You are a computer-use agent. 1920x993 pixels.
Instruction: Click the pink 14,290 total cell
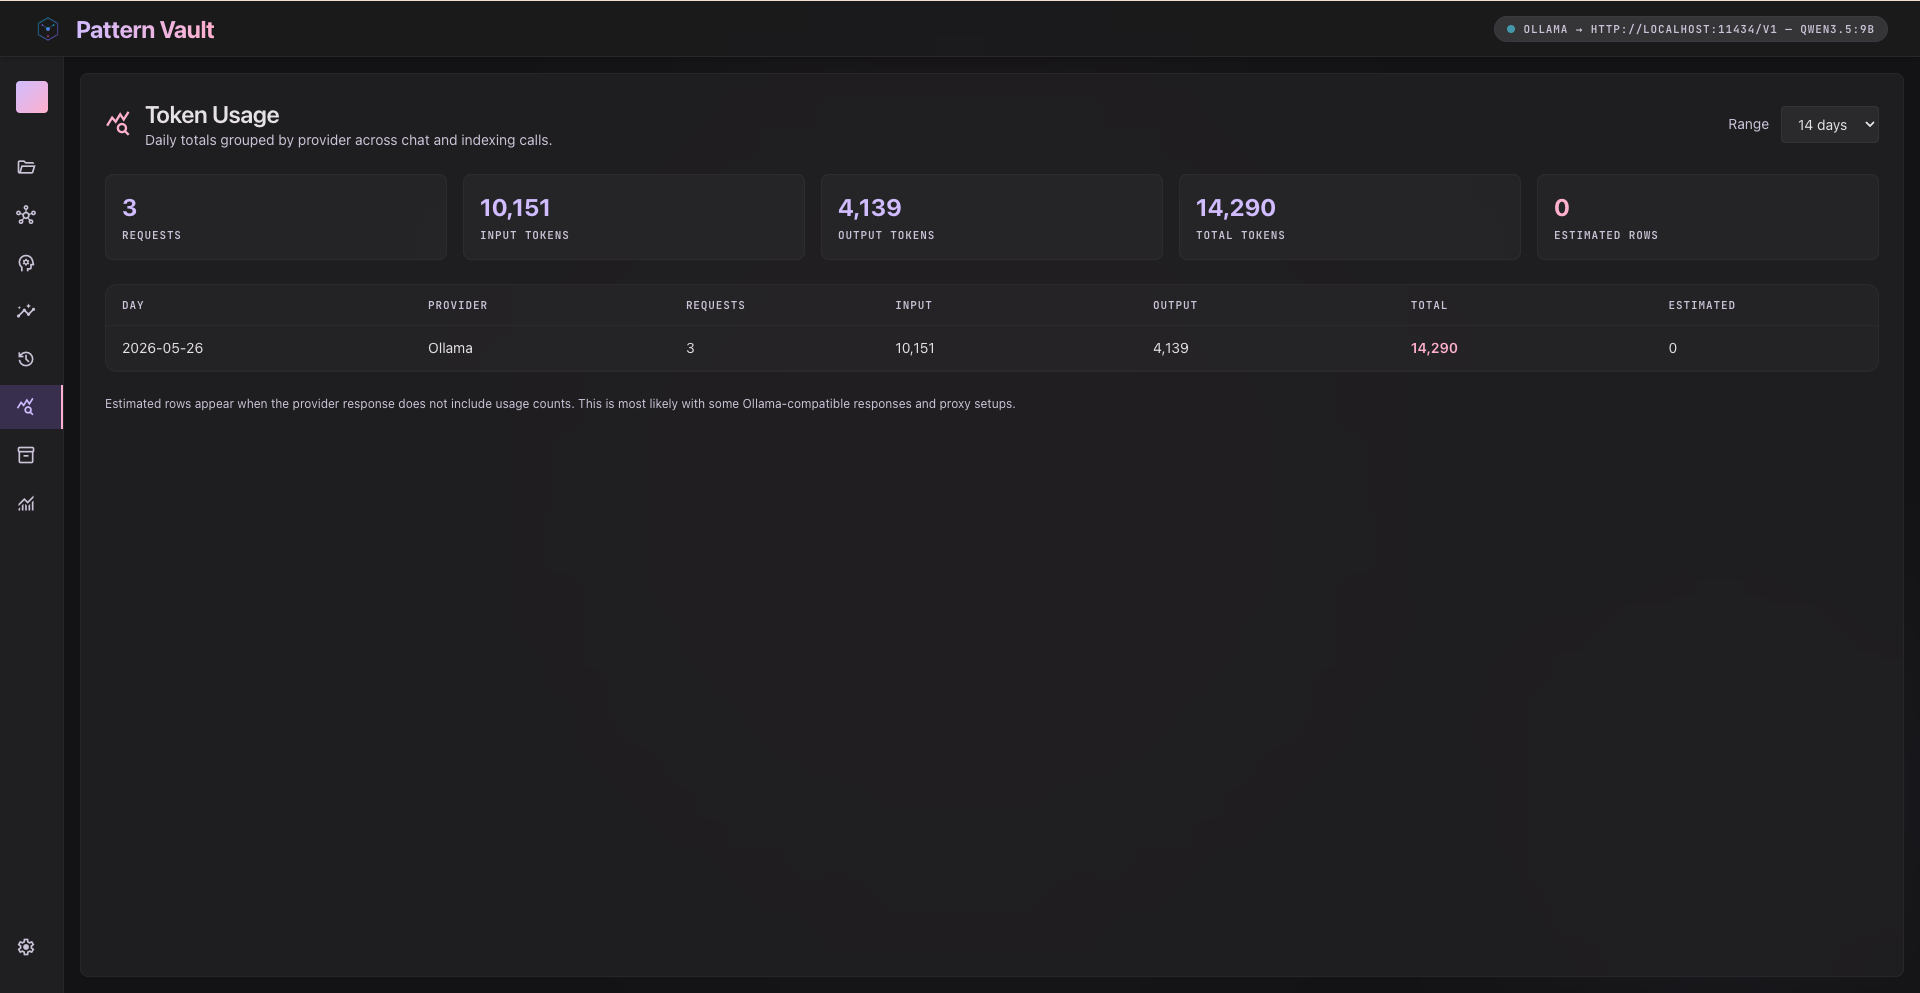1434,348
